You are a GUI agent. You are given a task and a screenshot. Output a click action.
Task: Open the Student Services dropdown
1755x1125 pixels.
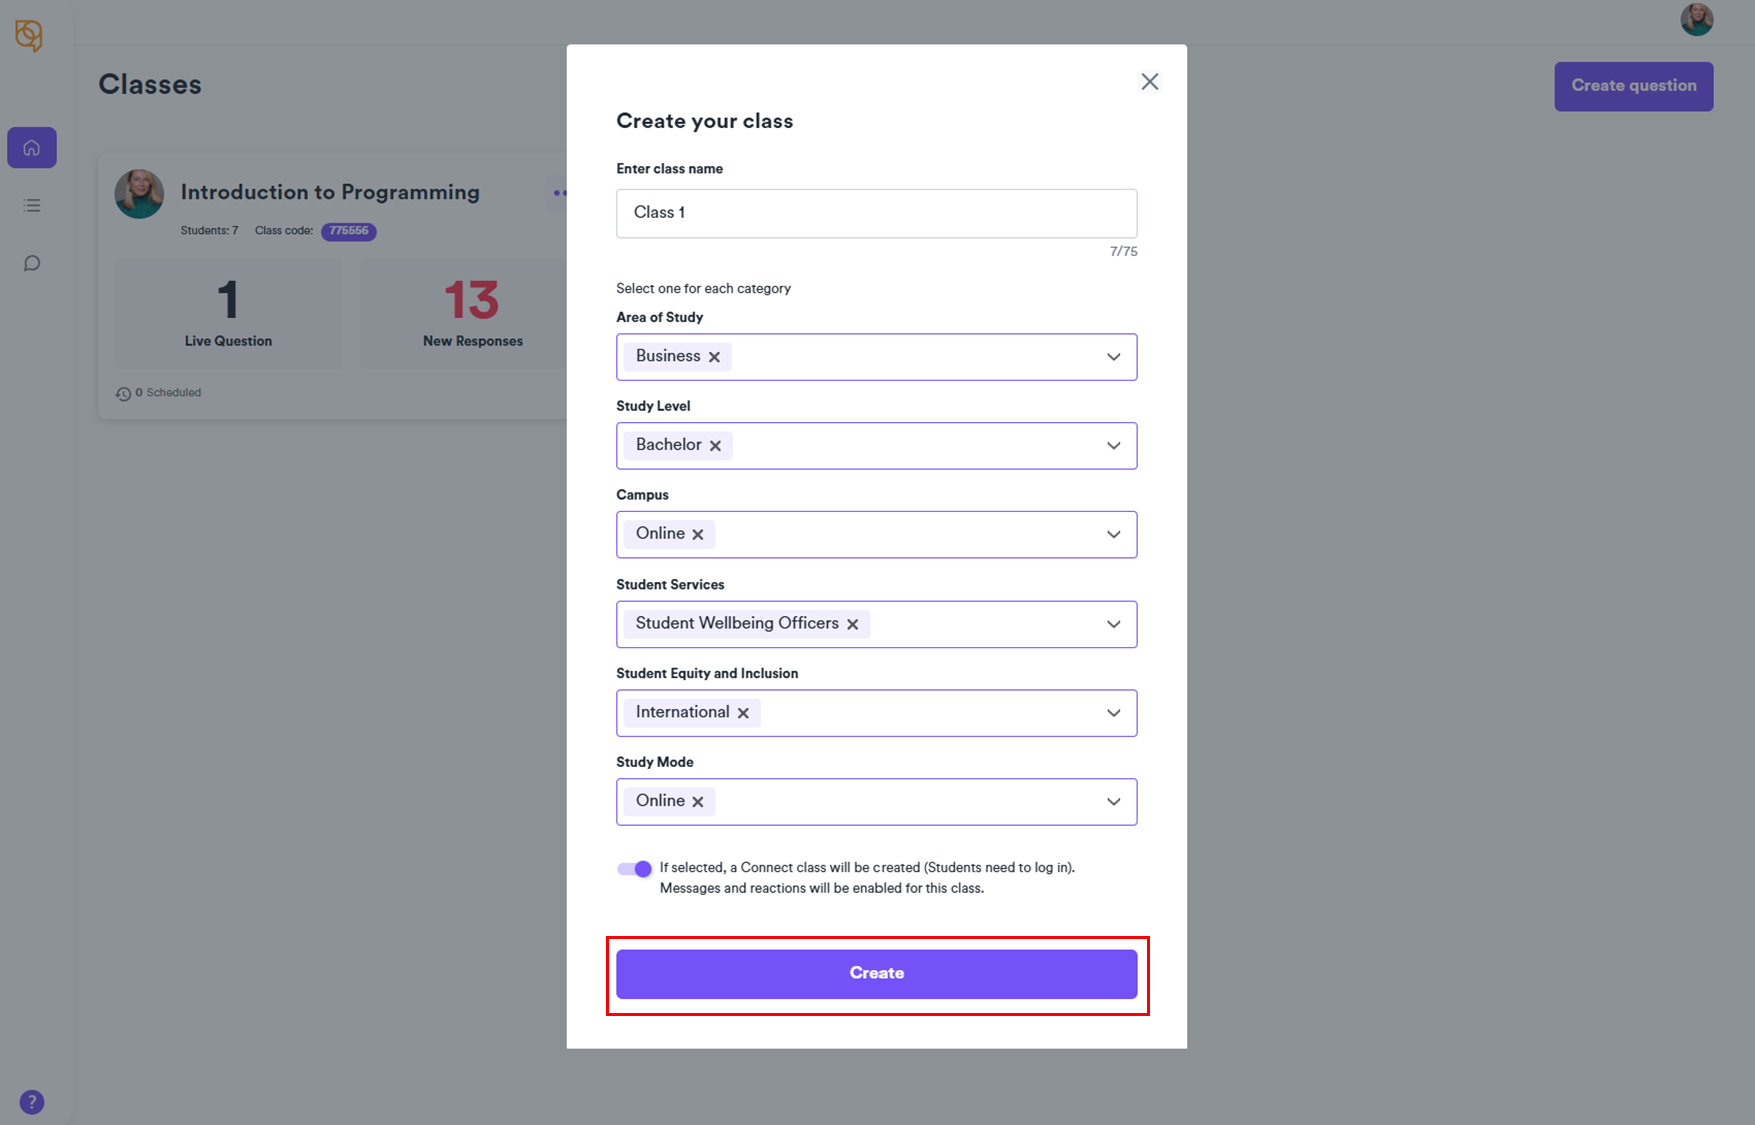click(x=1113, y=624)
